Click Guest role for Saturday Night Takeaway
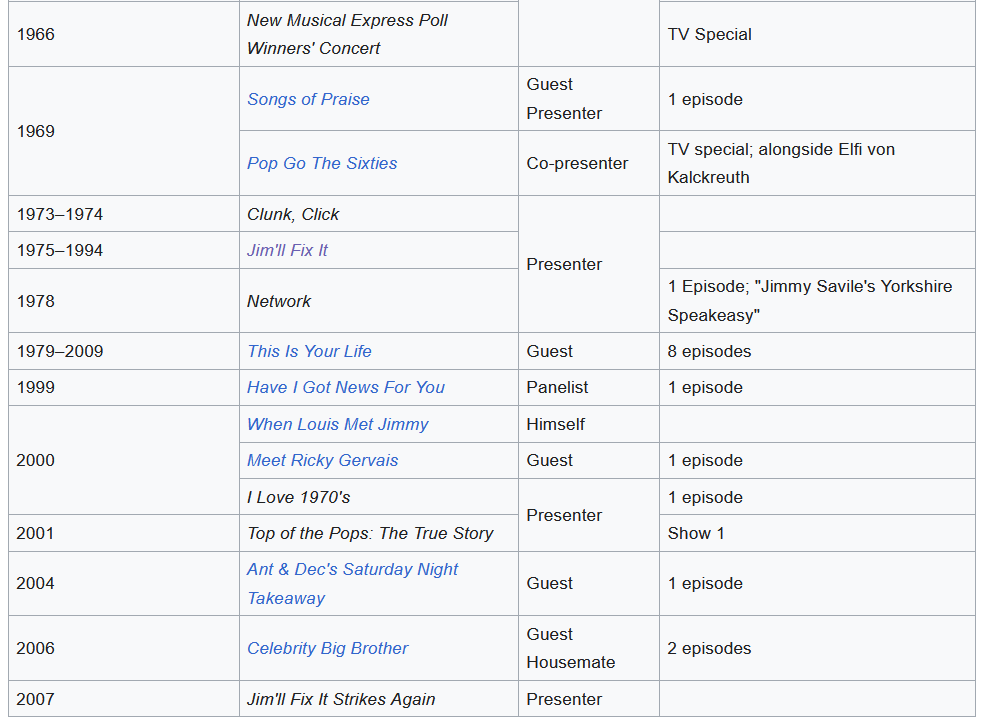The image size is (983, 717). (x=549, y=584)
